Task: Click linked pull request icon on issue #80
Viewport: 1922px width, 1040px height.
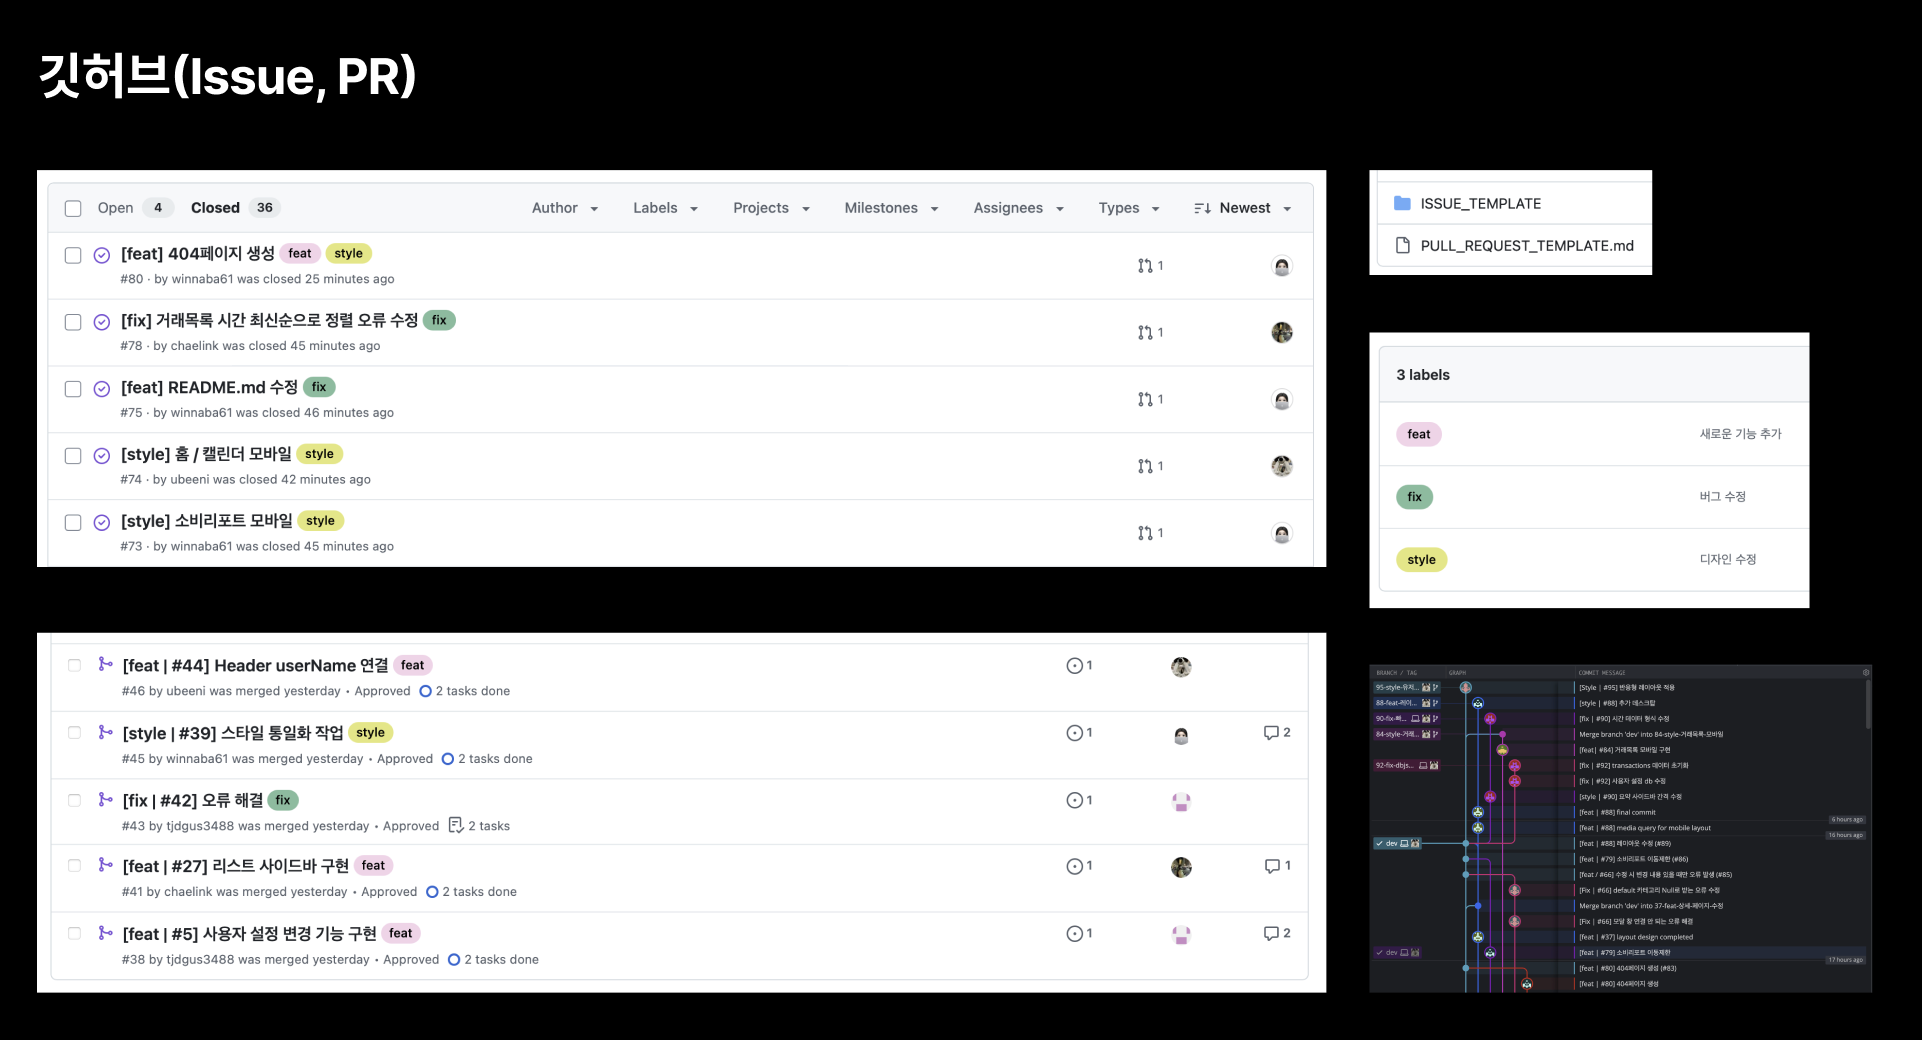Action: click(x=1145, y=266)
